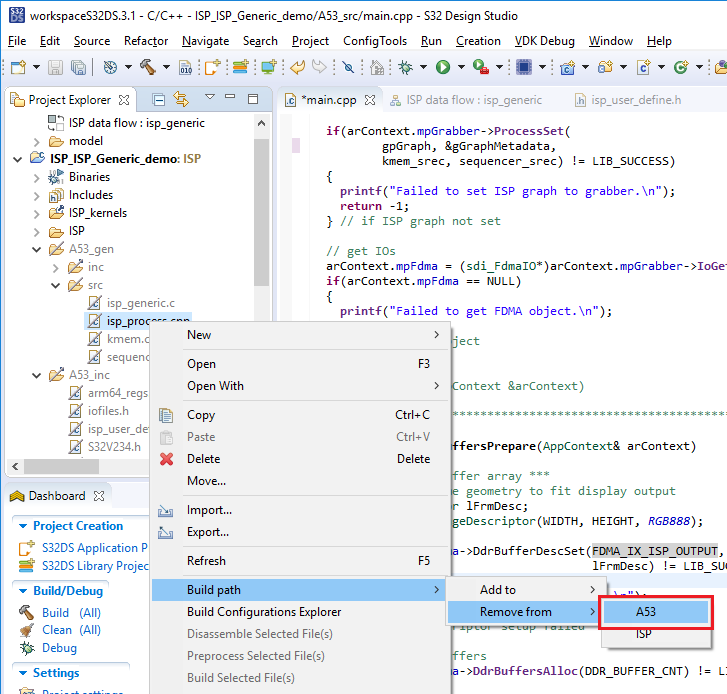The image size is (727, 694).
Task: Click the Save All toolbar icon
Action: [x=77, y=67]
